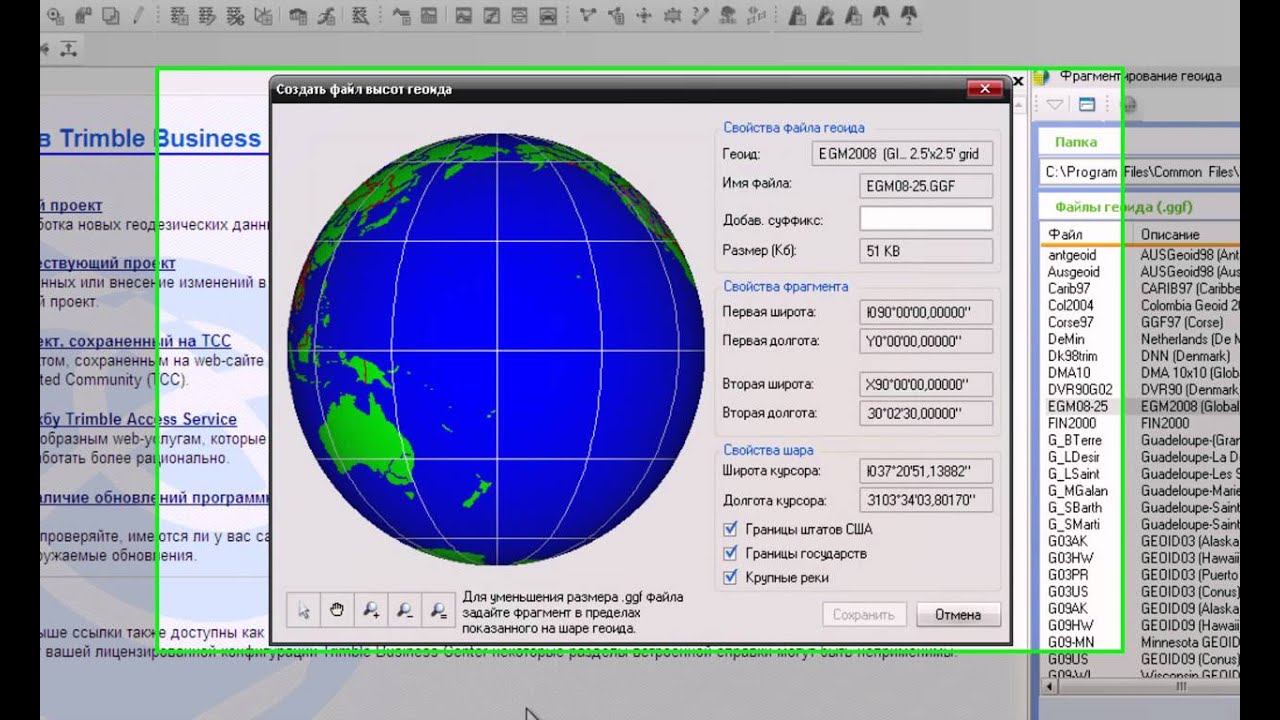Click the zoom in magnifier tool
Viewport: 1280px width, 720px height.
click(370, 610)
